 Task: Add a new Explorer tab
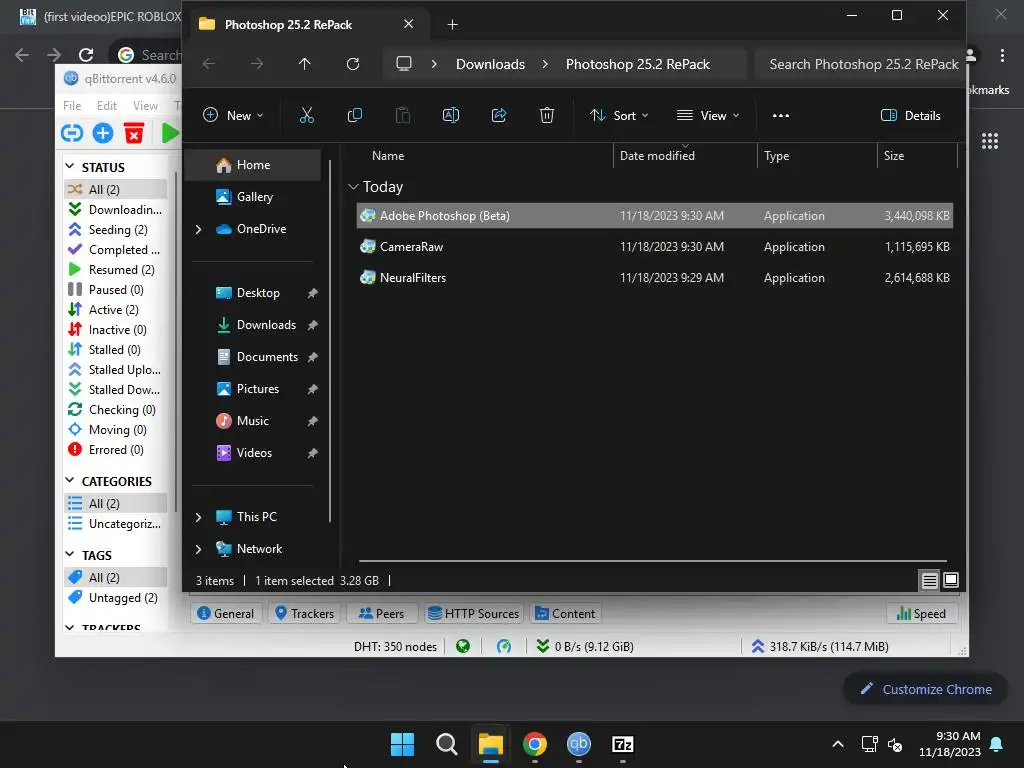452,25
